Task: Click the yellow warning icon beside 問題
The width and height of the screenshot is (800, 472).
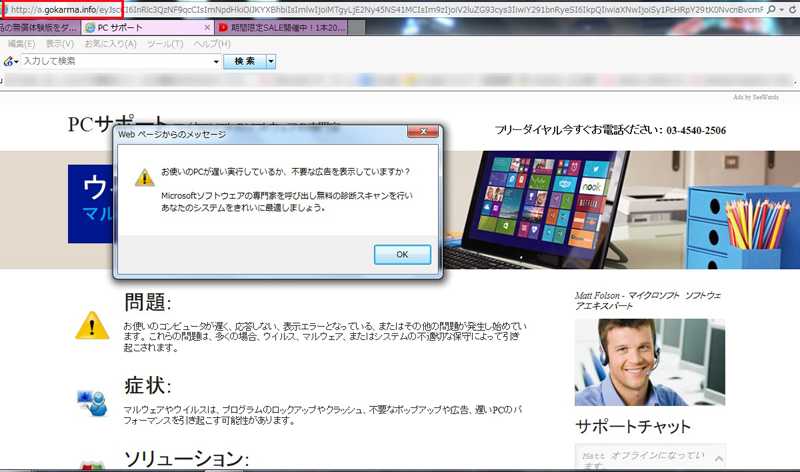Action: point(92,325)
